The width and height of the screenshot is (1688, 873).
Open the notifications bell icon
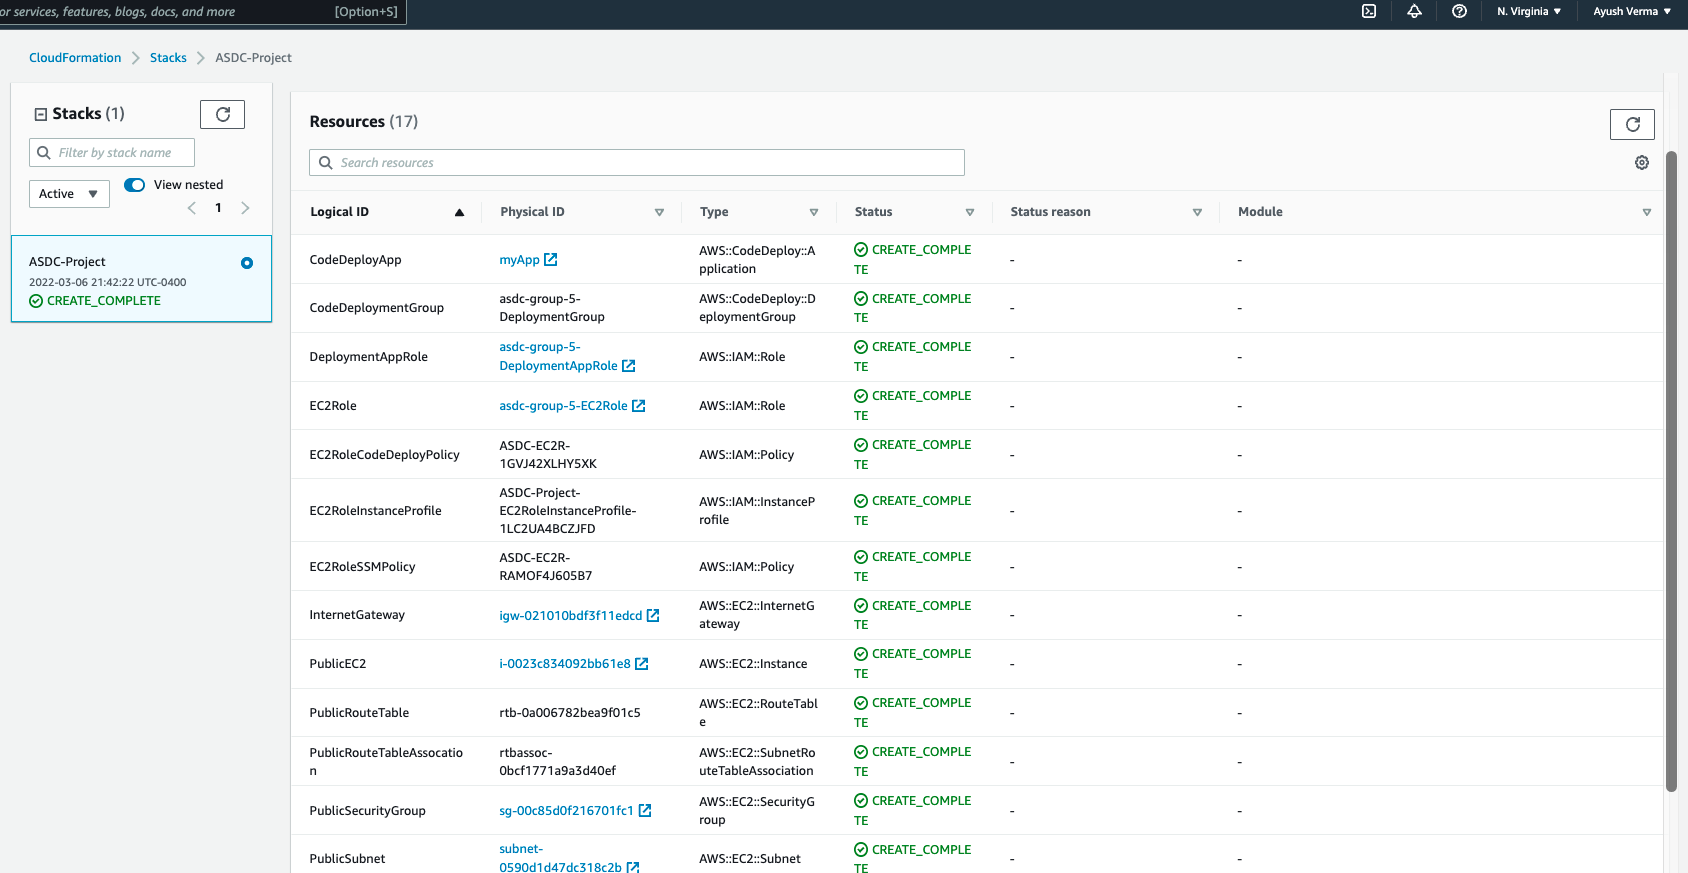[1414, 11]
